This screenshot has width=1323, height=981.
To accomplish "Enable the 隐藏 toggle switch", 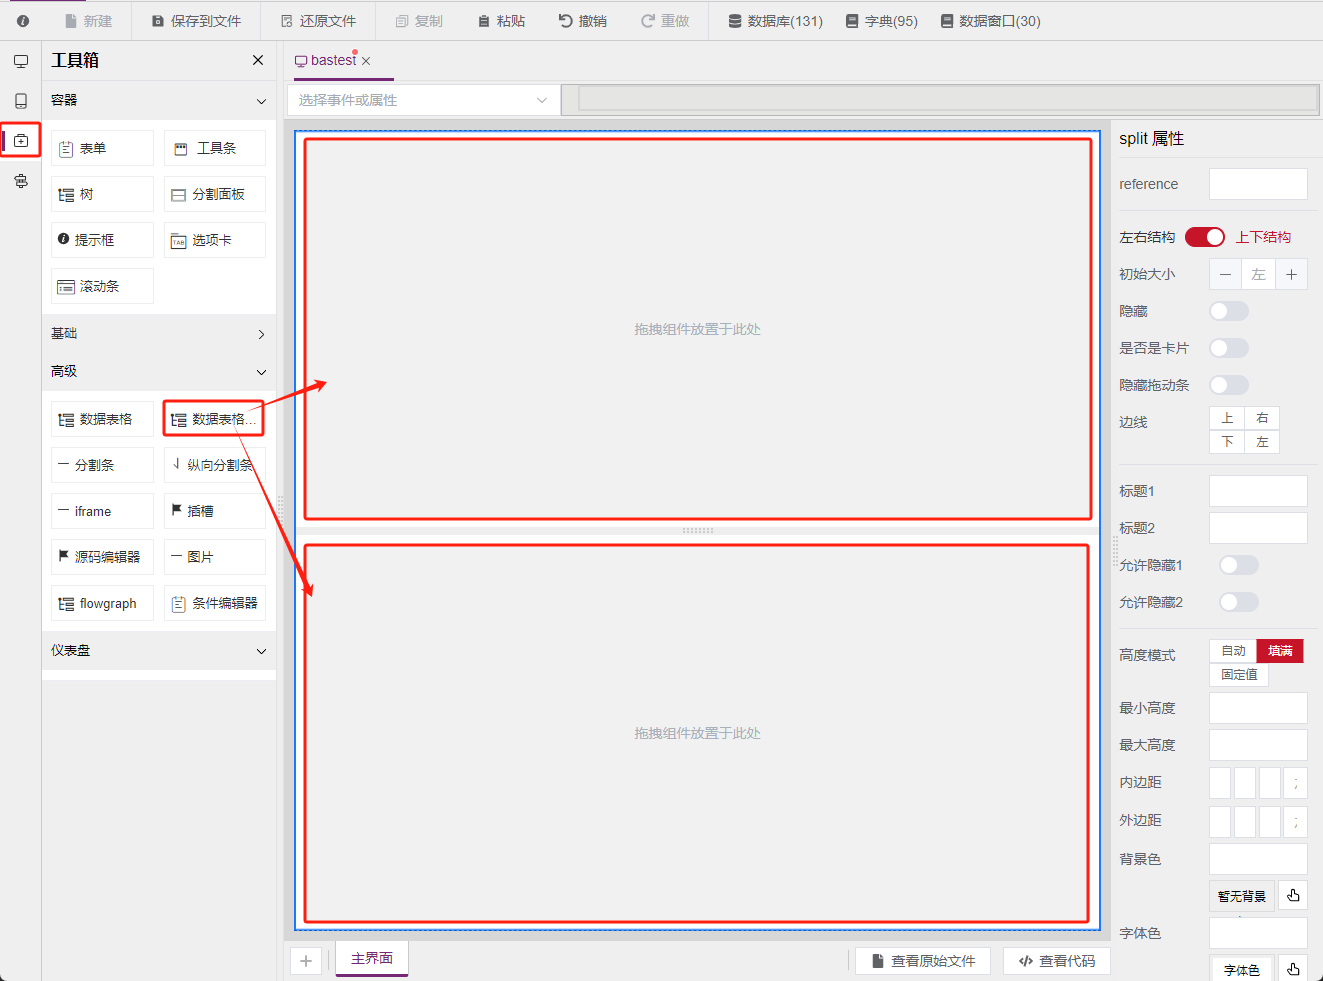I will pos(1228,311).
